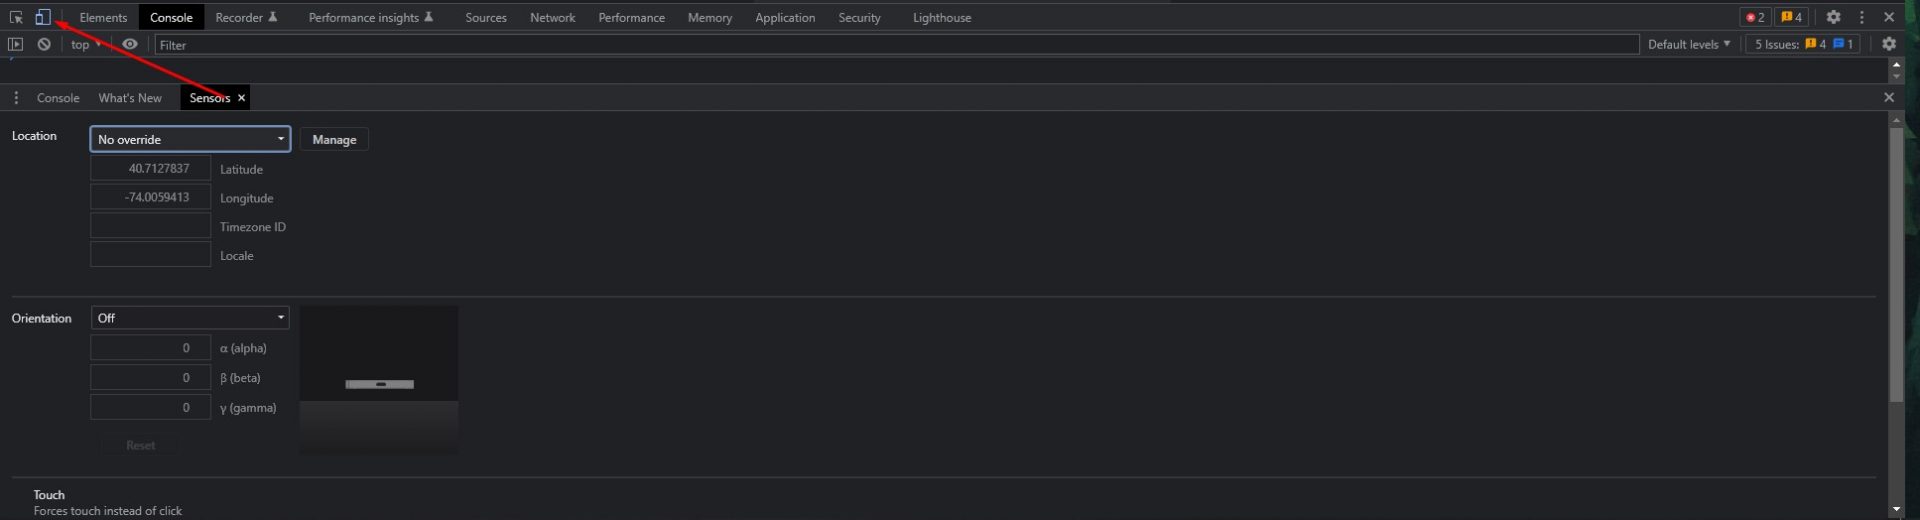Click the Manage locations button

pyautogui.click(x=334, y=140)
